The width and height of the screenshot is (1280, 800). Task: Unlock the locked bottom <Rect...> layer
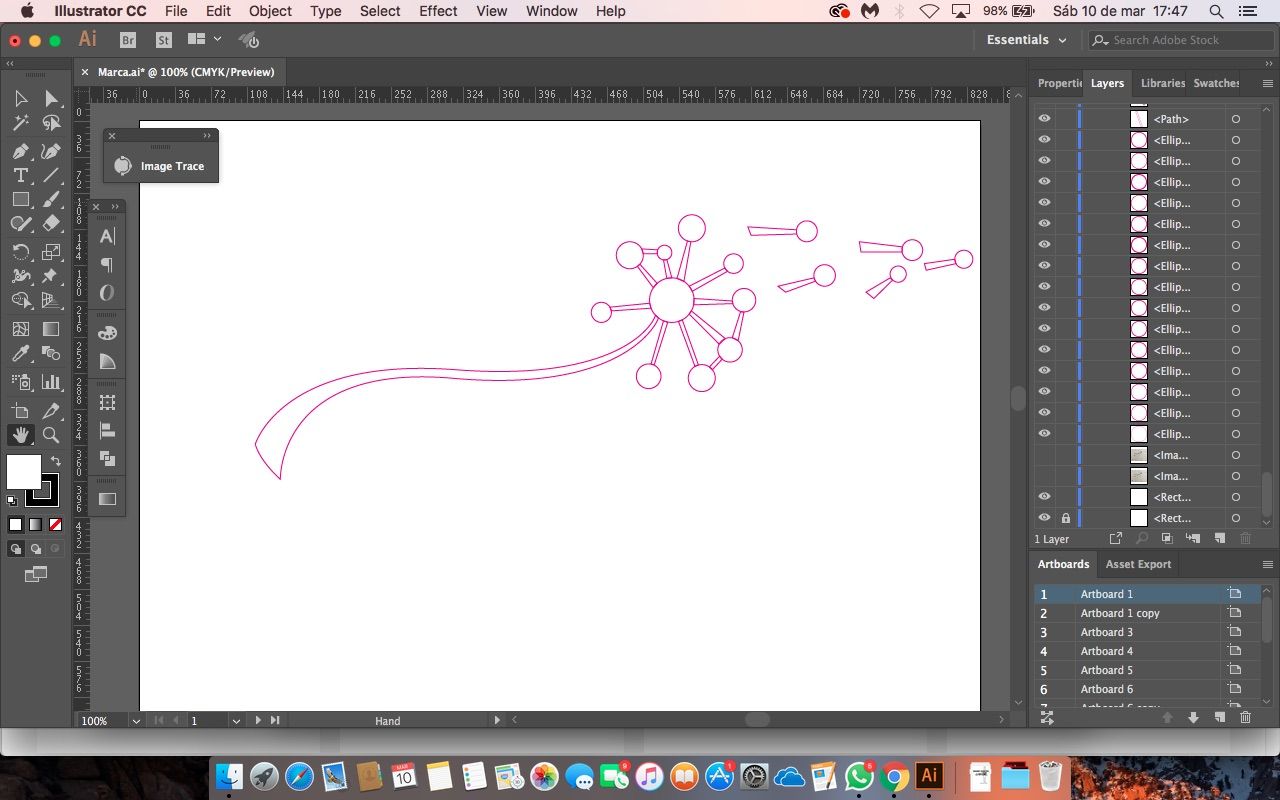tap(1065, 518)
